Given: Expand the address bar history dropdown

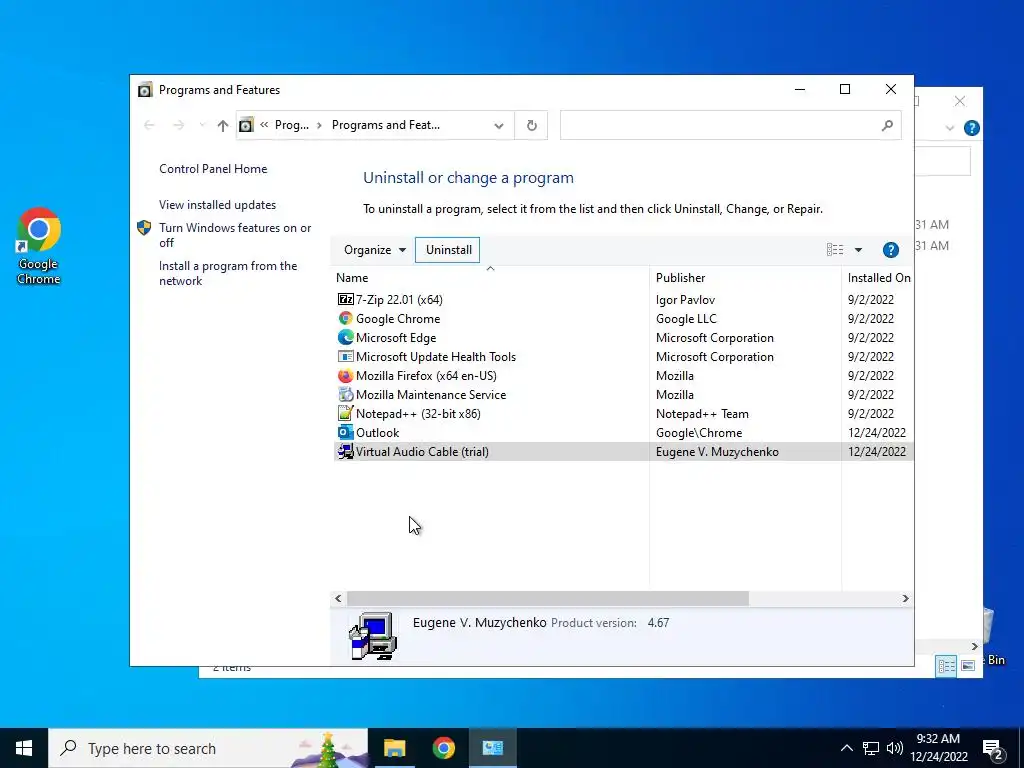Looking at the screenshot, I should point(499,125).
